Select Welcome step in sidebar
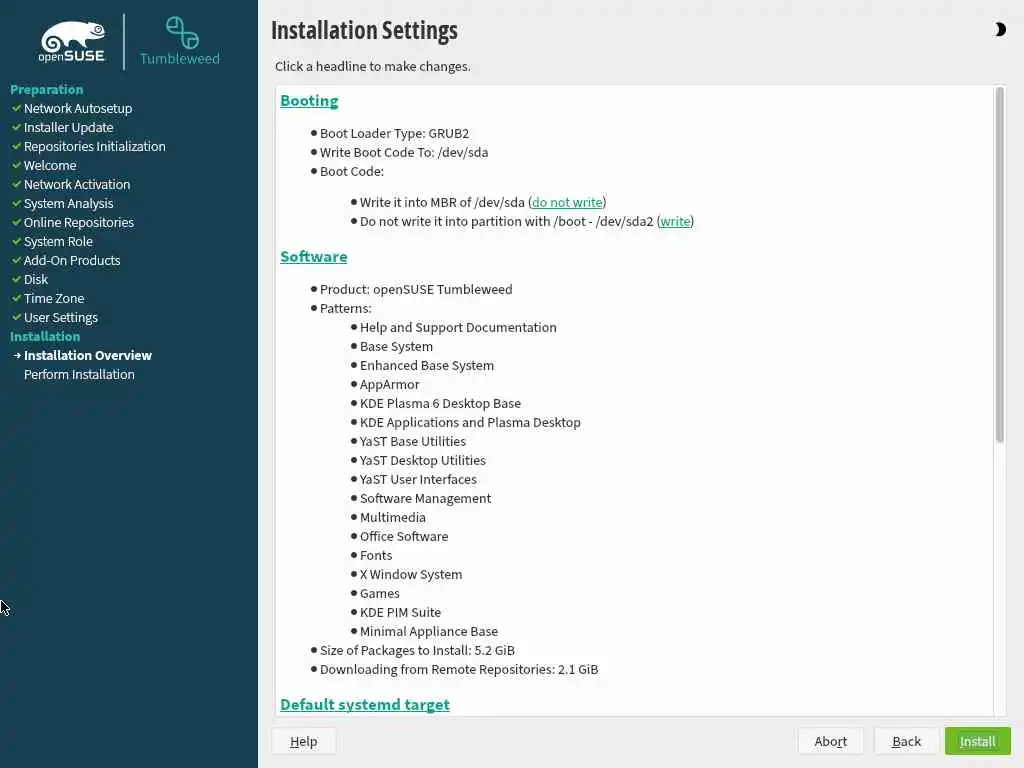The image size is (1024, 768). point(50,165)
